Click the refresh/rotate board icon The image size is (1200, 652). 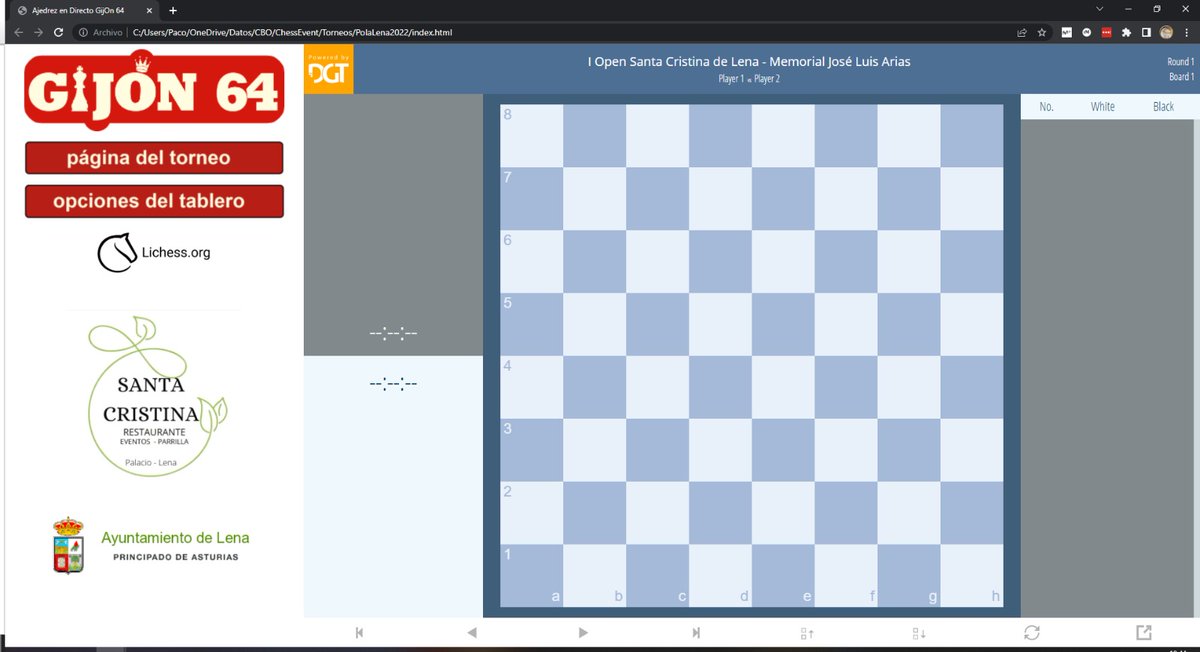(x=1032, y=632)
